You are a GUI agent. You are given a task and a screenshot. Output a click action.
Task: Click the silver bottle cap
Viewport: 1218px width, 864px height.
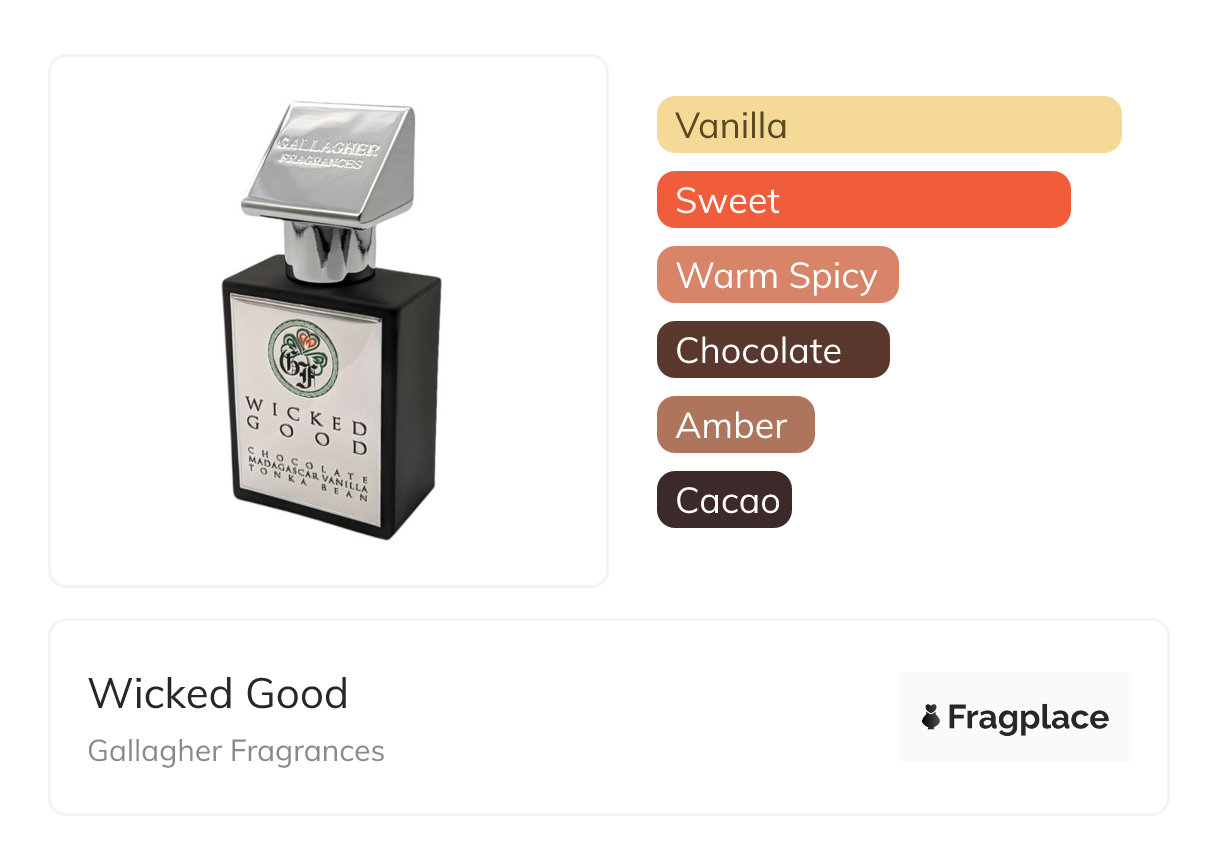coord(330,160)
